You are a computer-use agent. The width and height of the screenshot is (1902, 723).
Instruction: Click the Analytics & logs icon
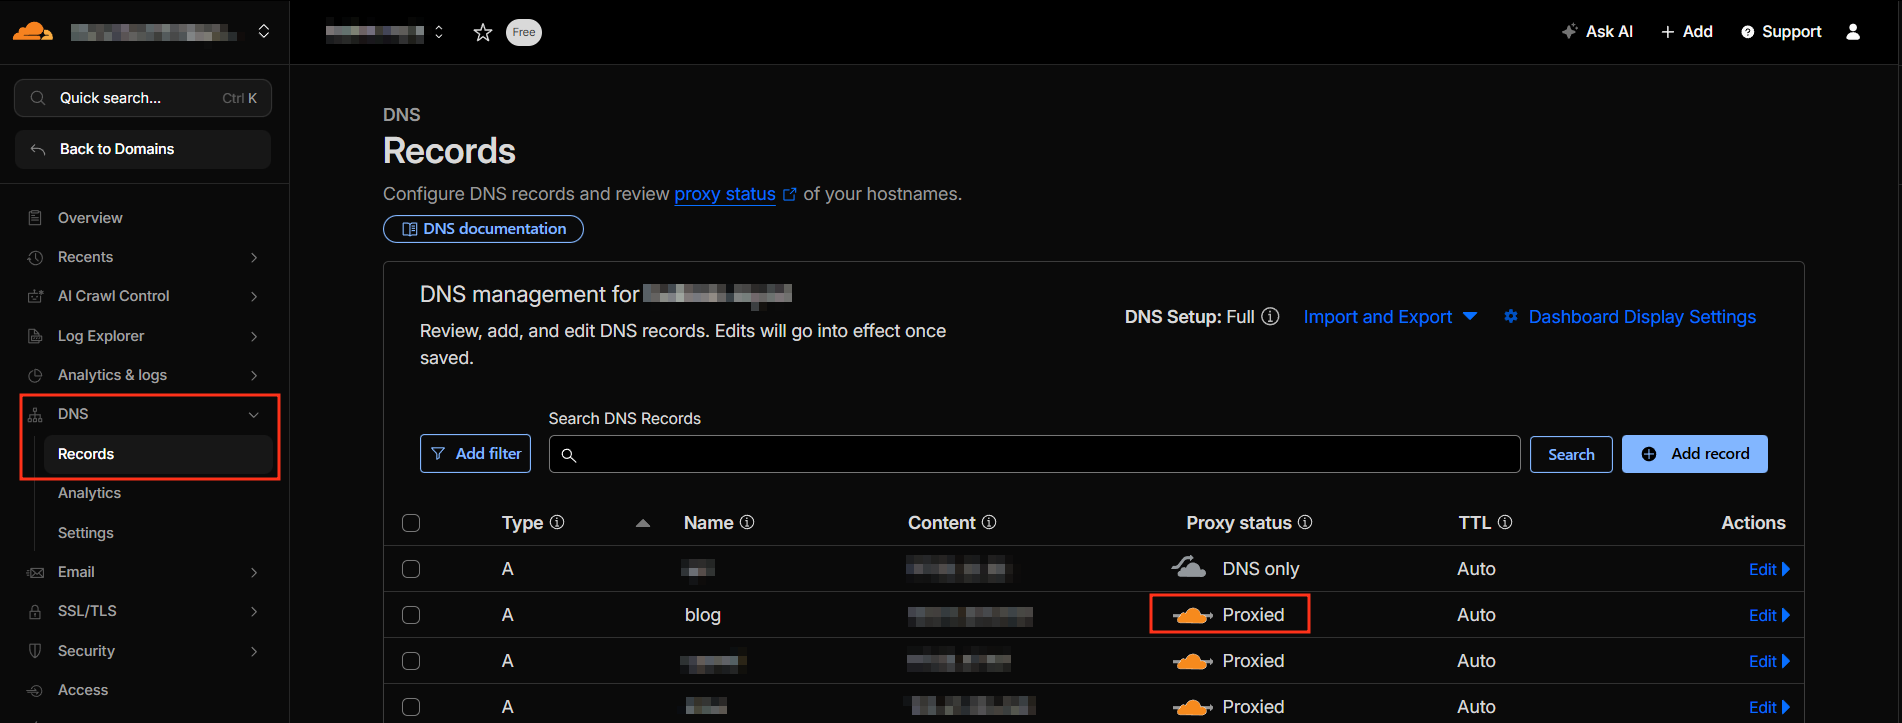(x=35, y=375)
